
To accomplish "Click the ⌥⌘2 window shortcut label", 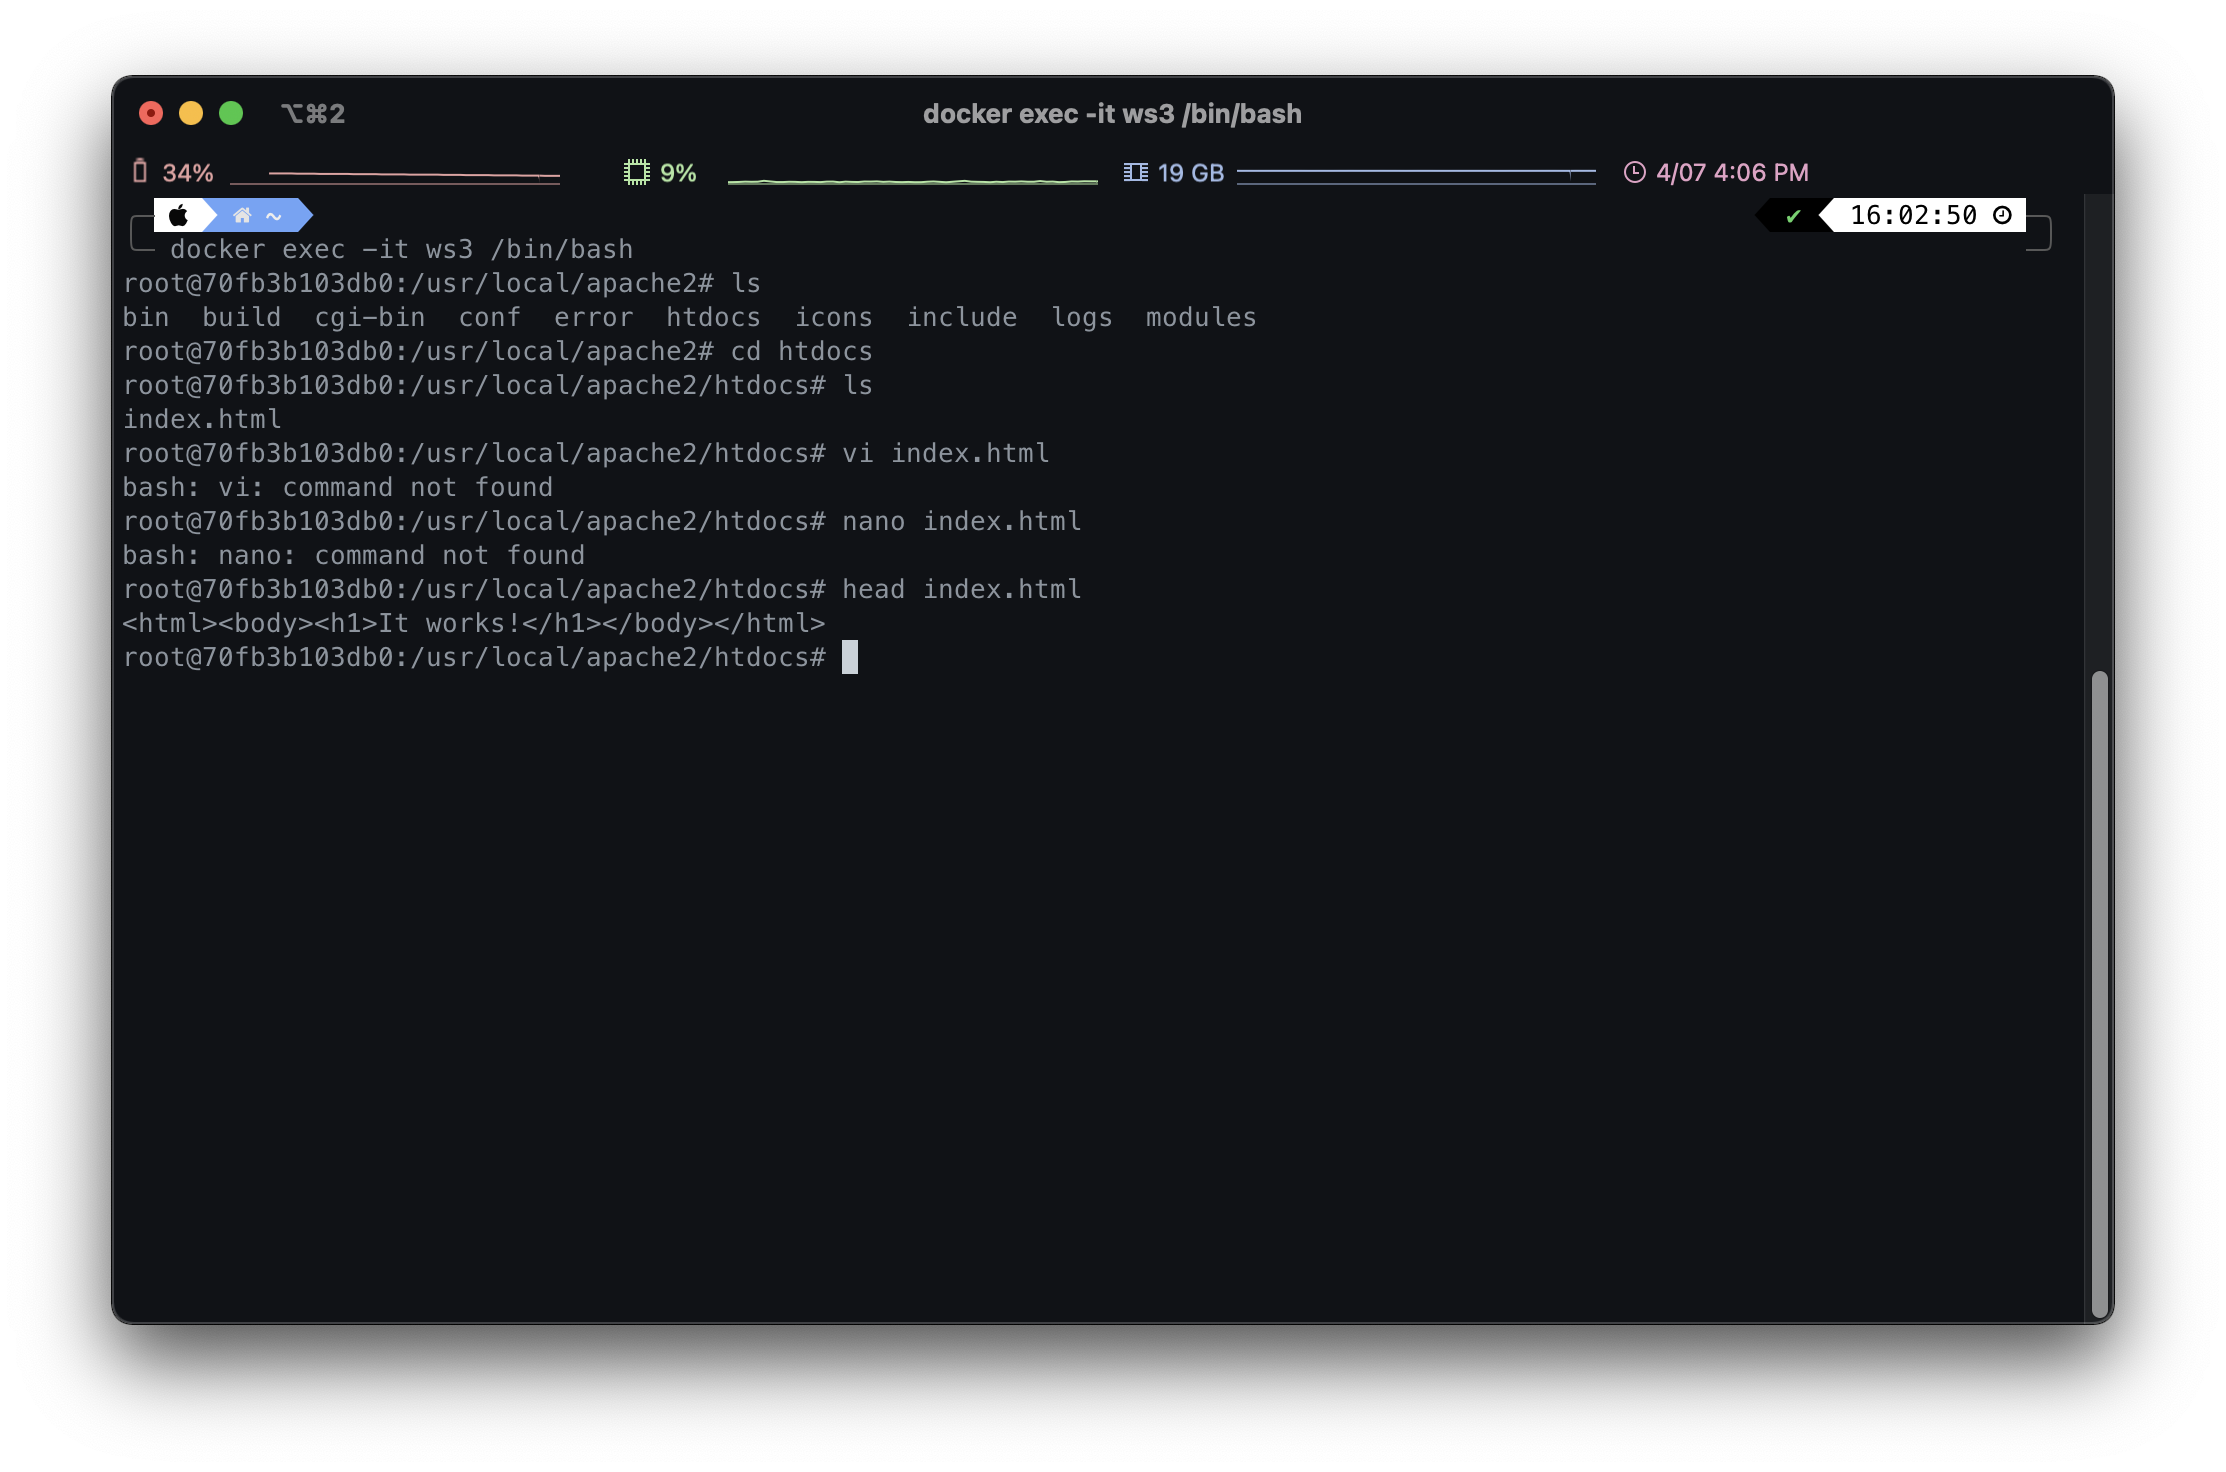I will point(312,114).
